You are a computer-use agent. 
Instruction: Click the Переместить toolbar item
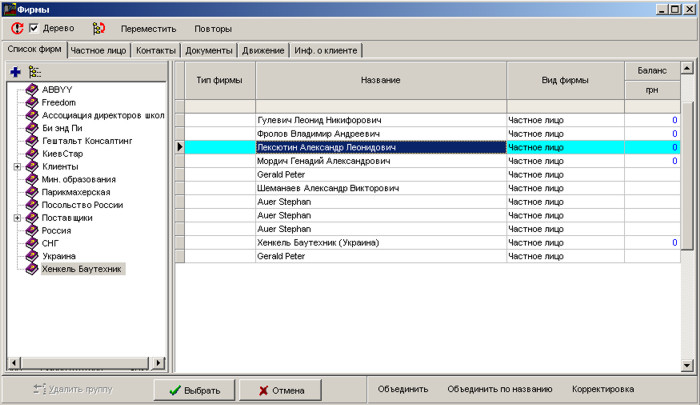coord(149,29)
